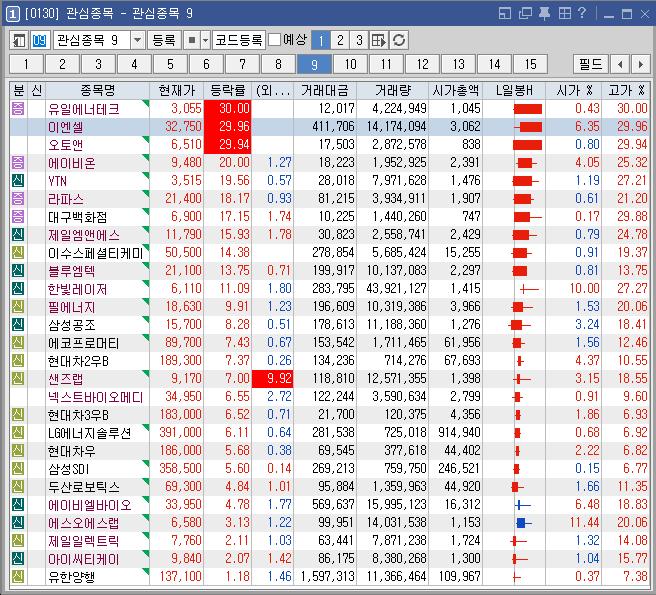Screen dimensions: 656x595
Task: Click the 신 badge in 필에너지 row
Action: click(18, 307)
